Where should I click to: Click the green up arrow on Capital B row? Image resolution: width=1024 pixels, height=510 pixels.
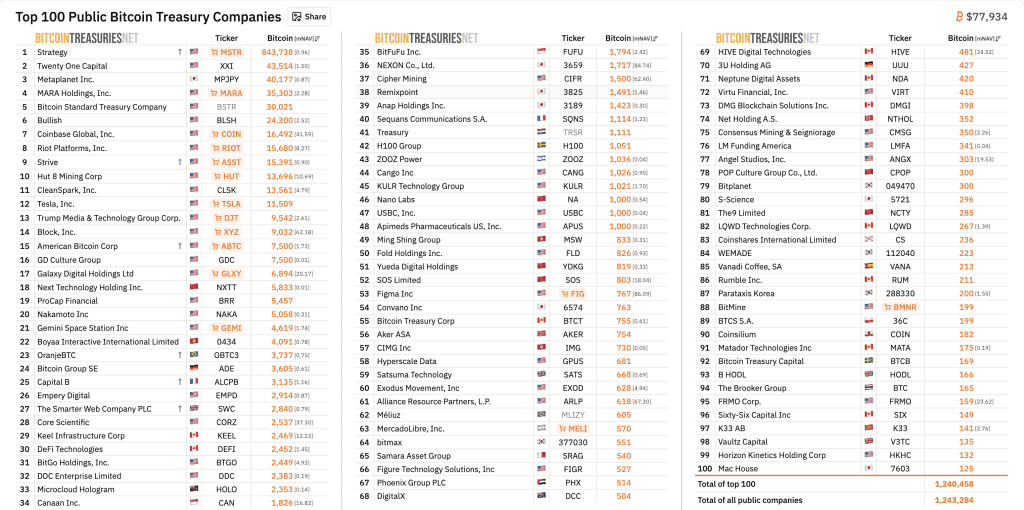pos(179,382)
